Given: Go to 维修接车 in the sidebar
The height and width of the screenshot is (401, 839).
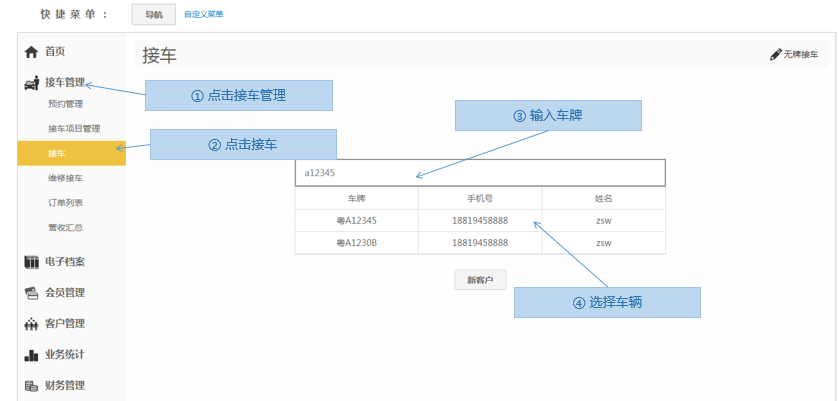Looking at the screenshot, I should (65, 178).
